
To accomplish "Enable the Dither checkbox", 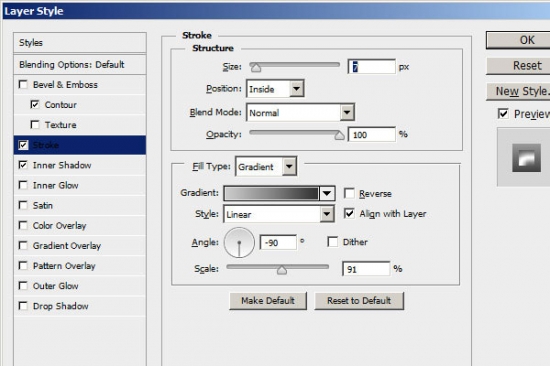I will (x=333, y=242).
